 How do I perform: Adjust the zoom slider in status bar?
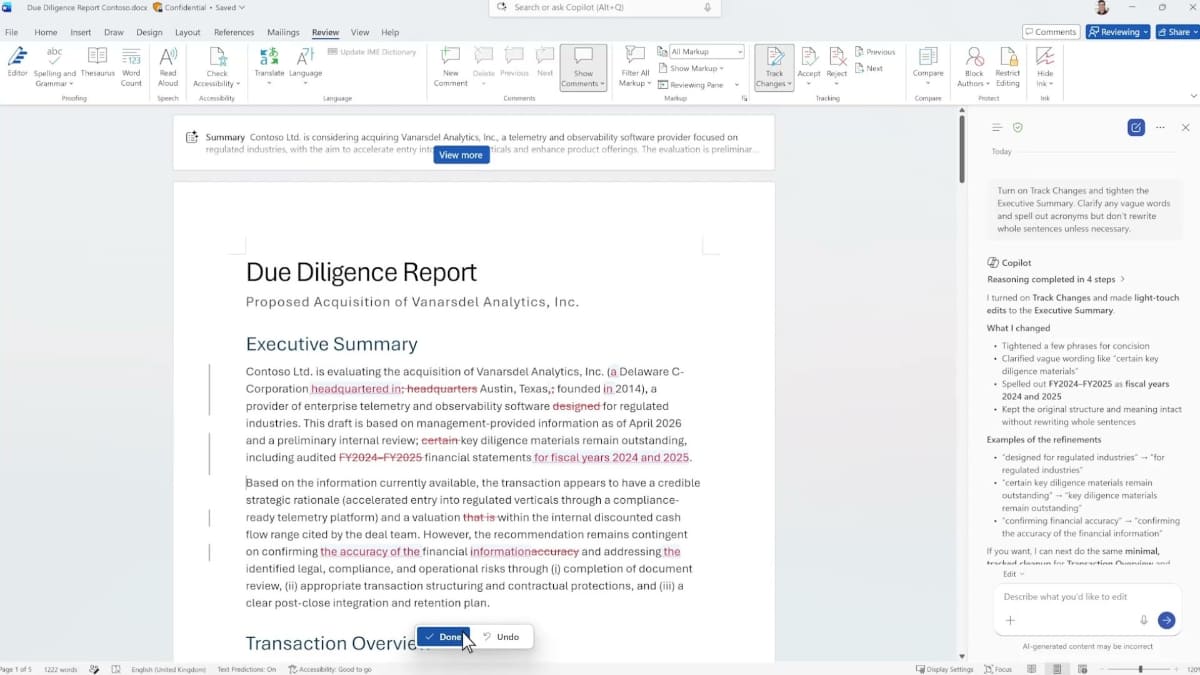1140,669
